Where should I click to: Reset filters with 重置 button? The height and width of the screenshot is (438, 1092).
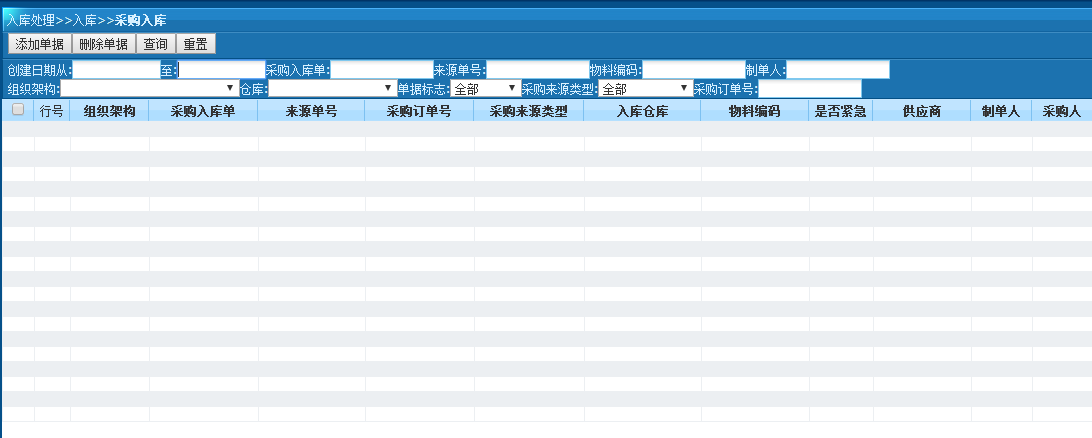tap(196, 45)
